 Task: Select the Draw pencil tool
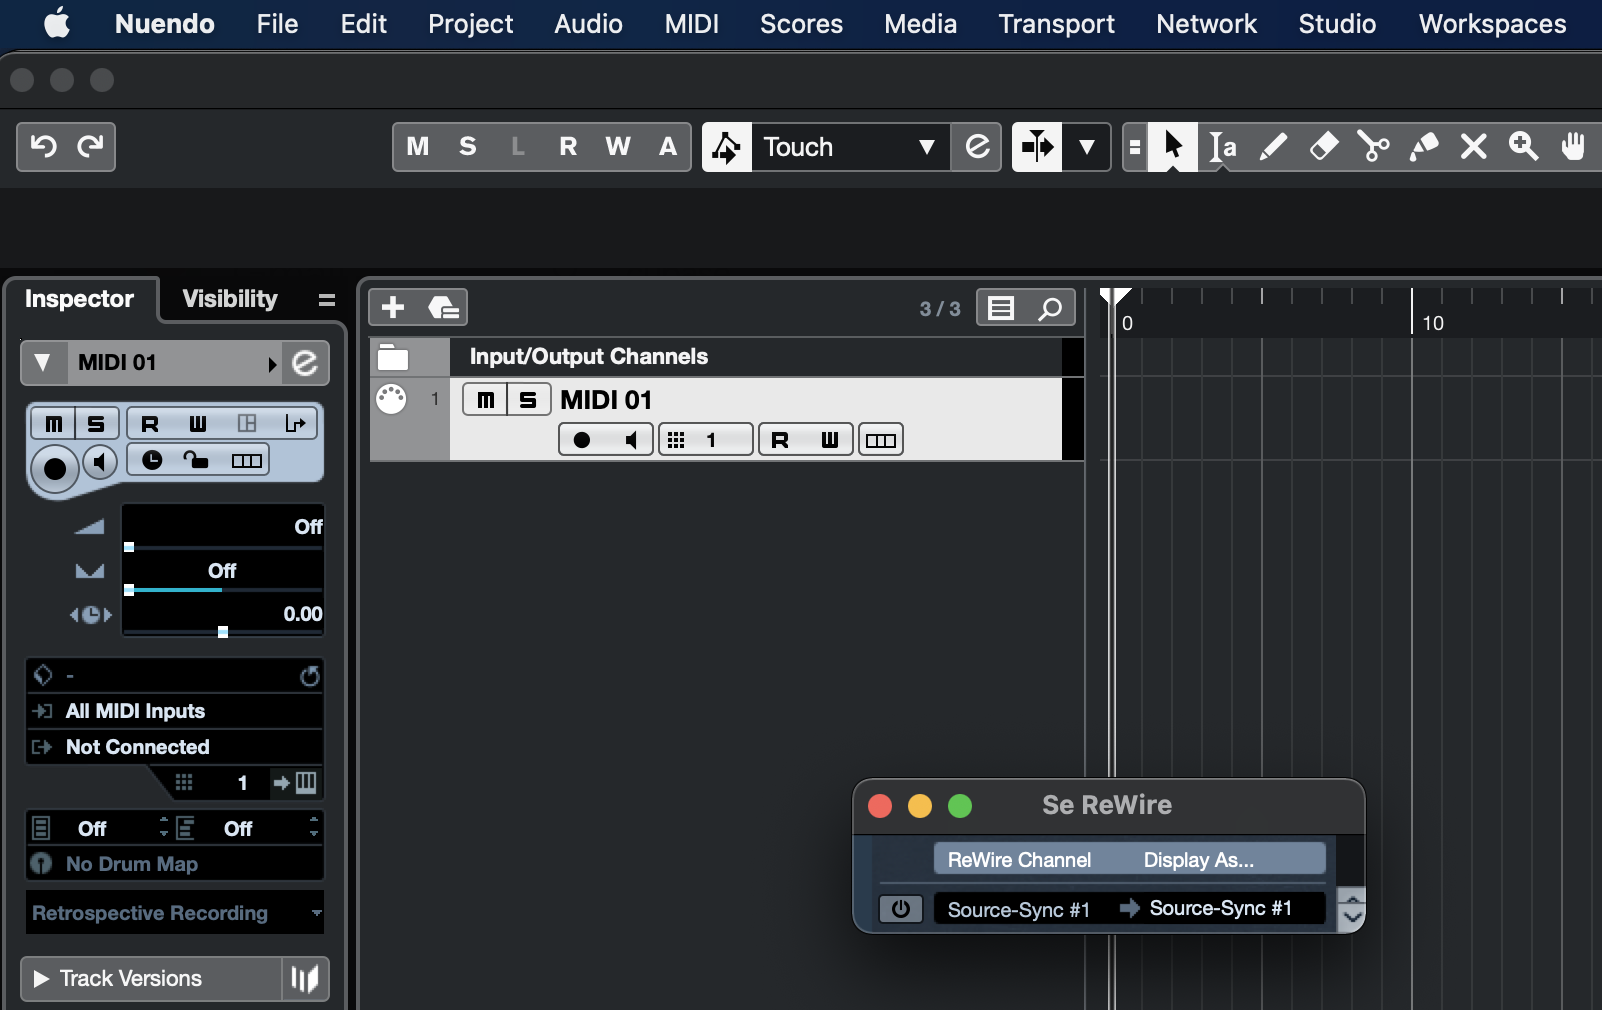point(1273,147)
